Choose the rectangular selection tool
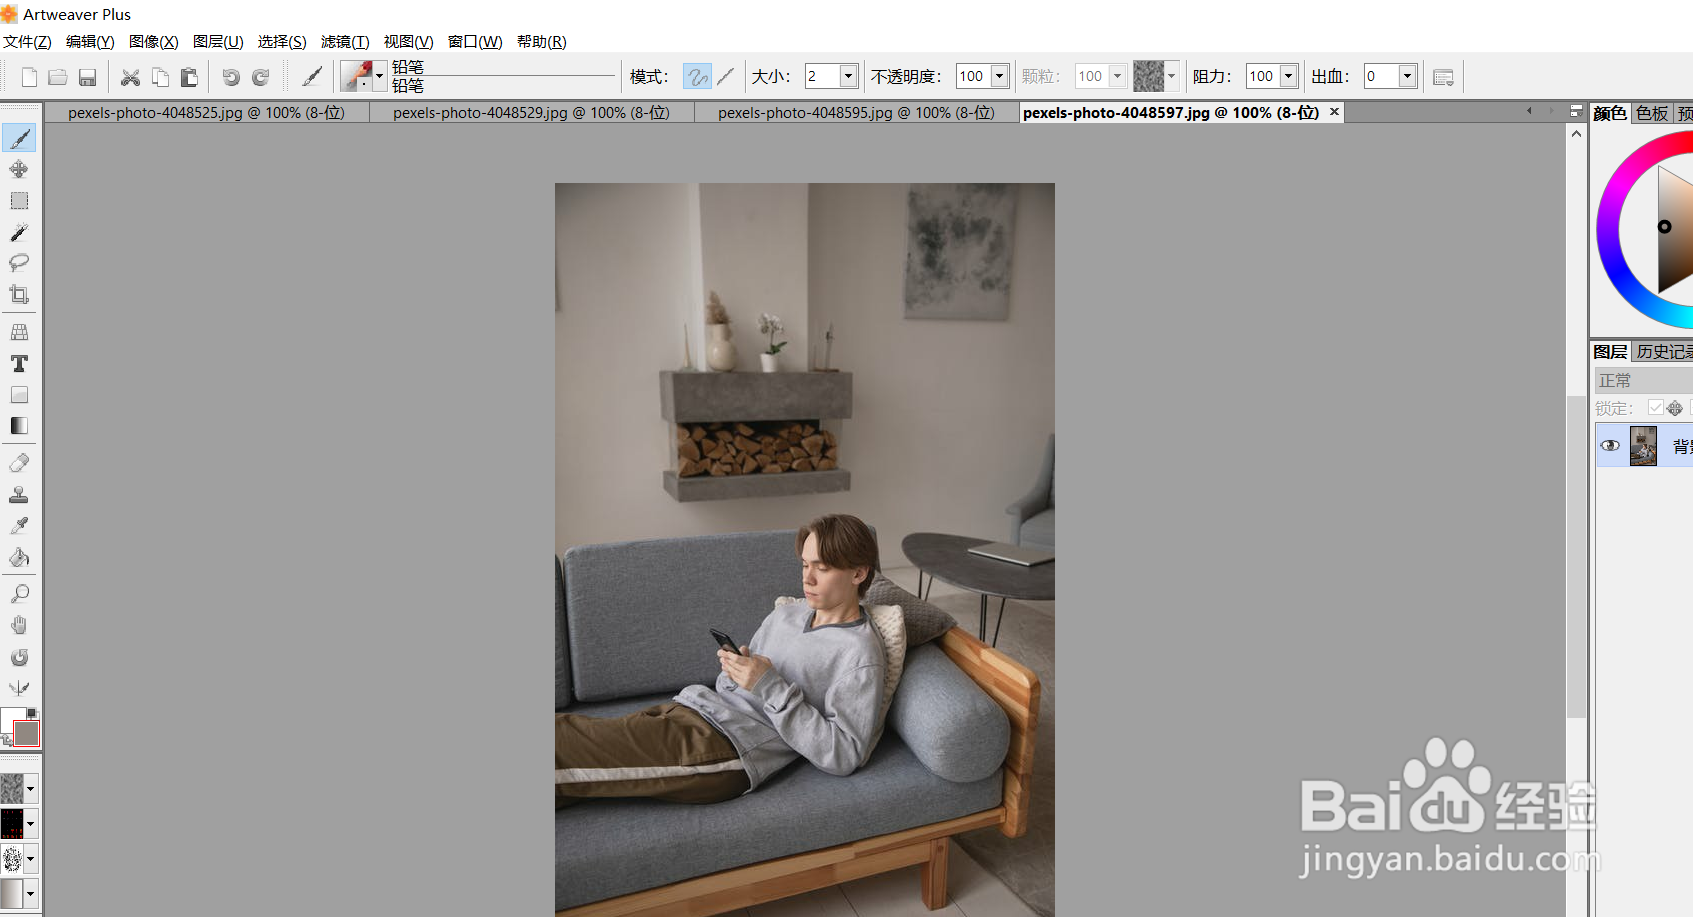The height and width of the screenshot is (917, 1693). (19, 201)
